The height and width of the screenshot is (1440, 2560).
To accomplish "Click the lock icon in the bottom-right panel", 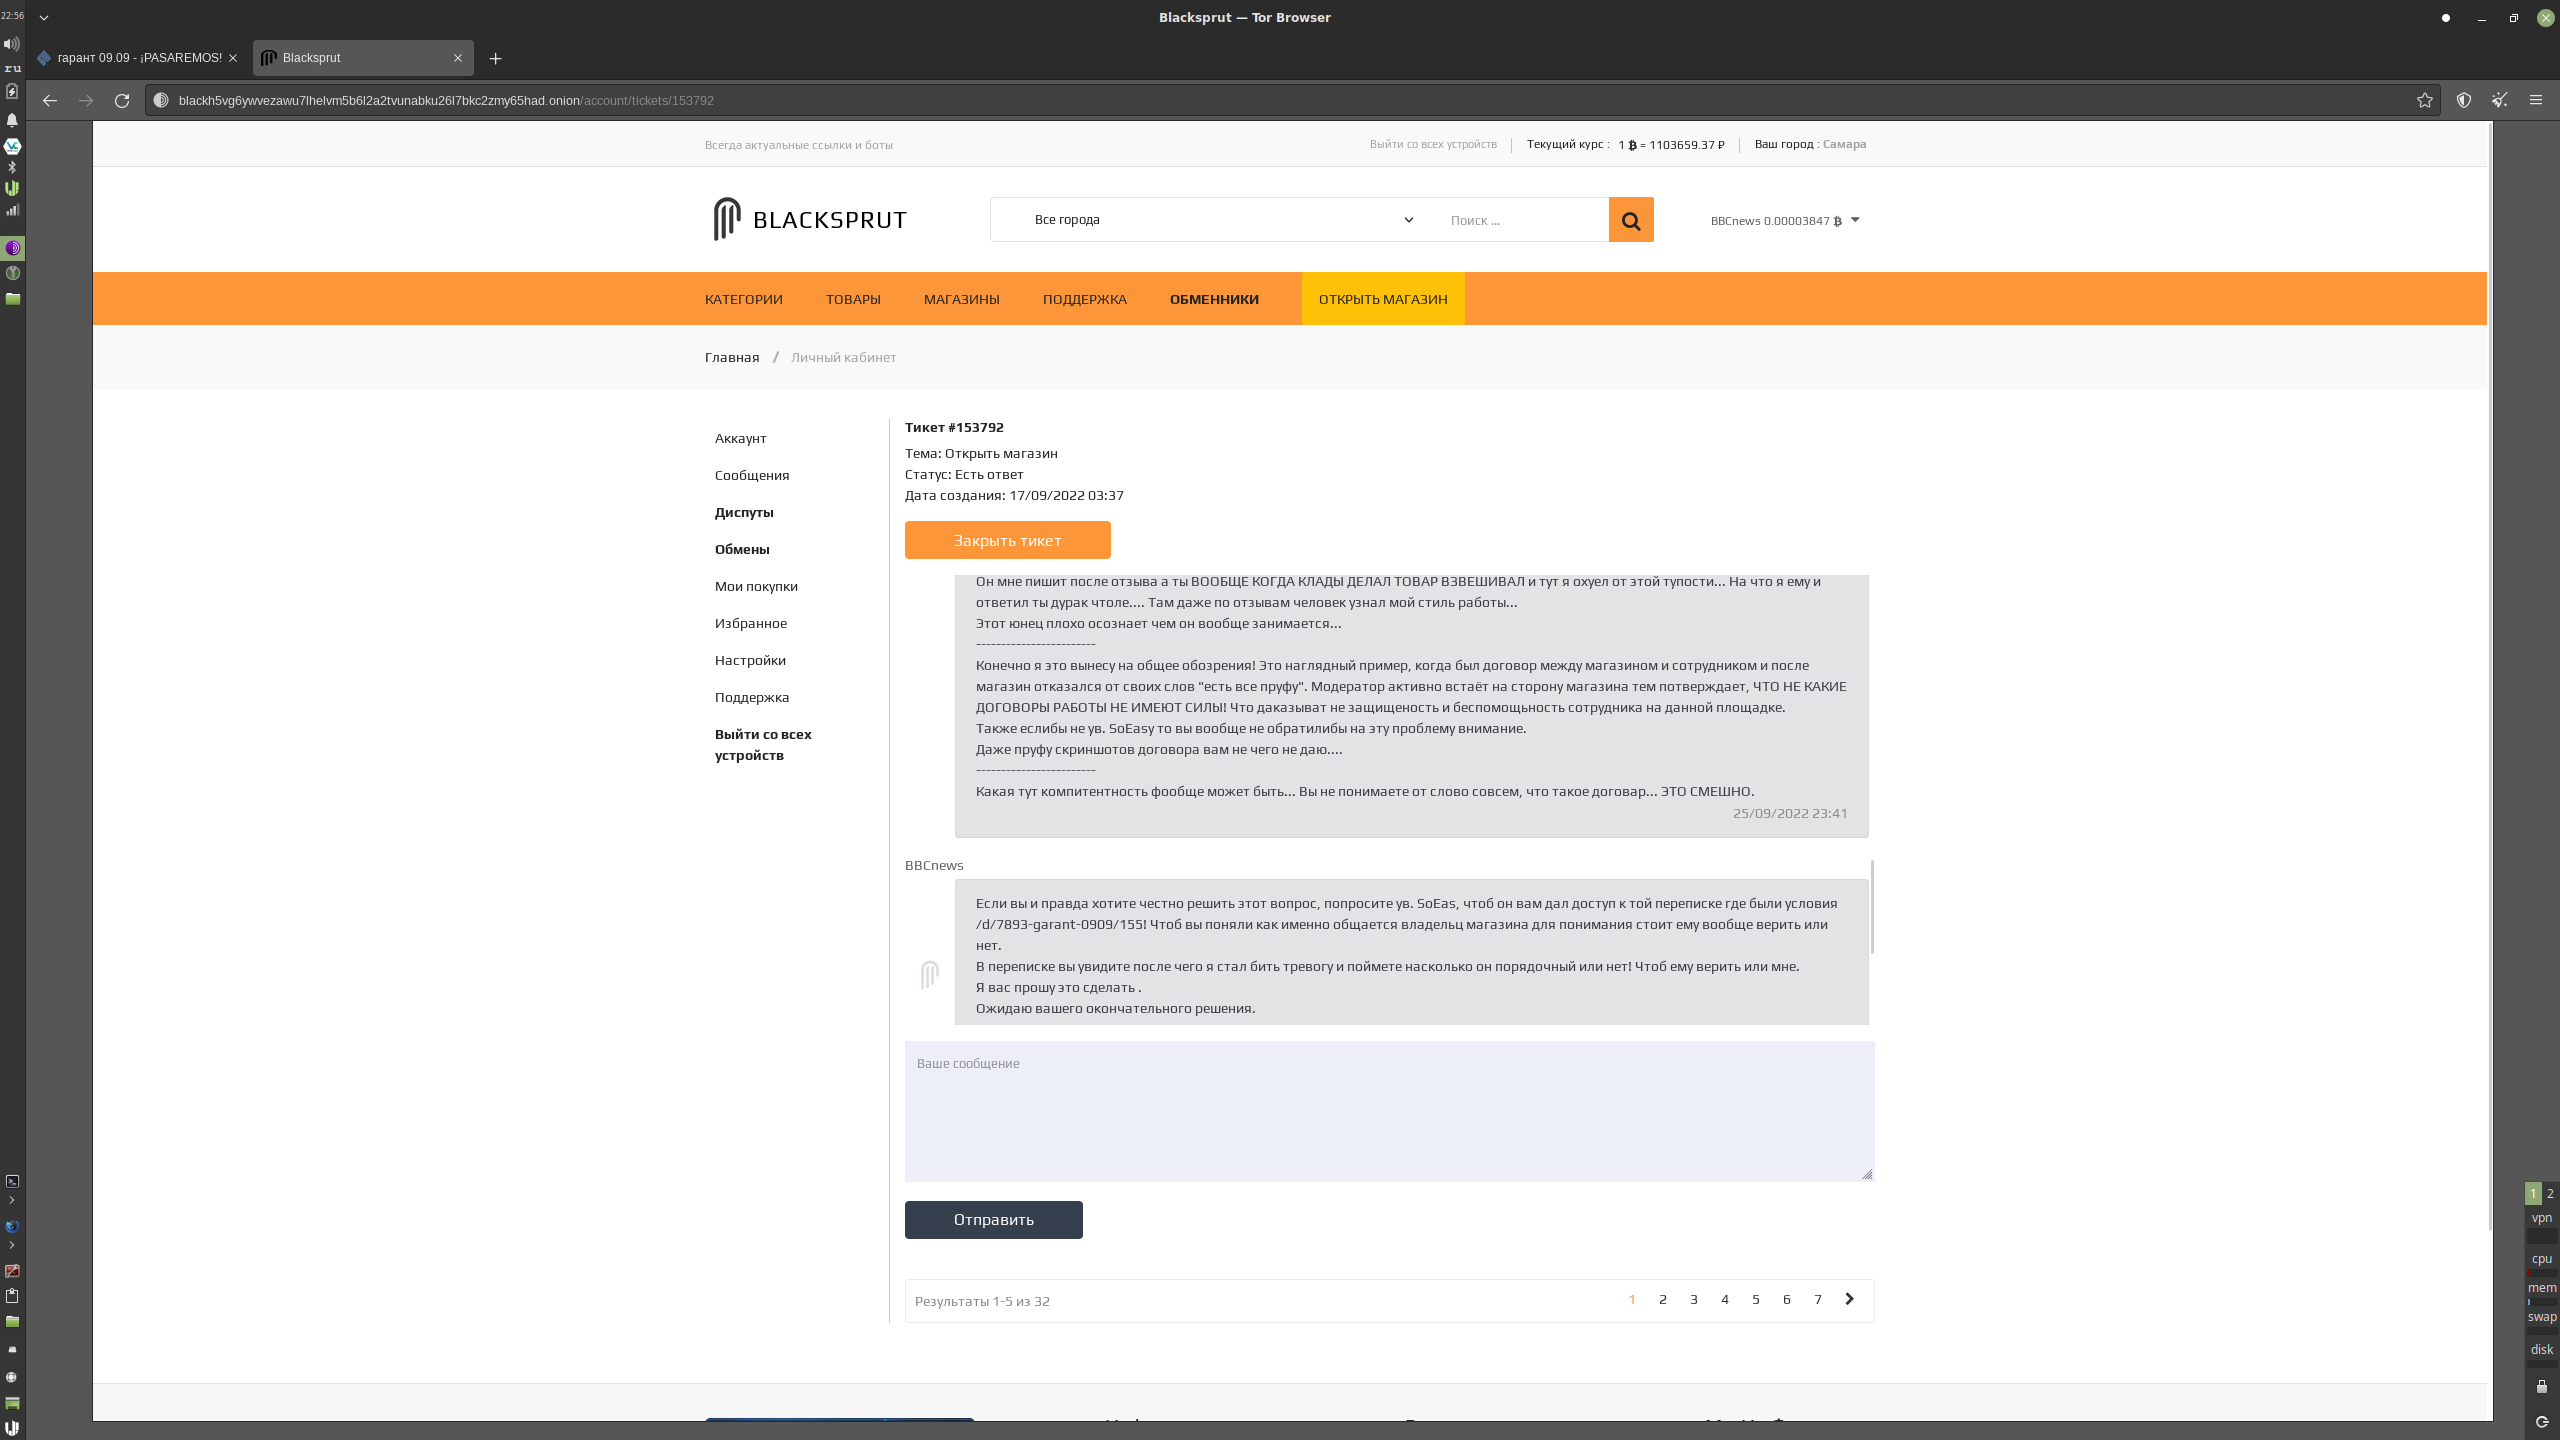I will click(x=2542, y=1386).
